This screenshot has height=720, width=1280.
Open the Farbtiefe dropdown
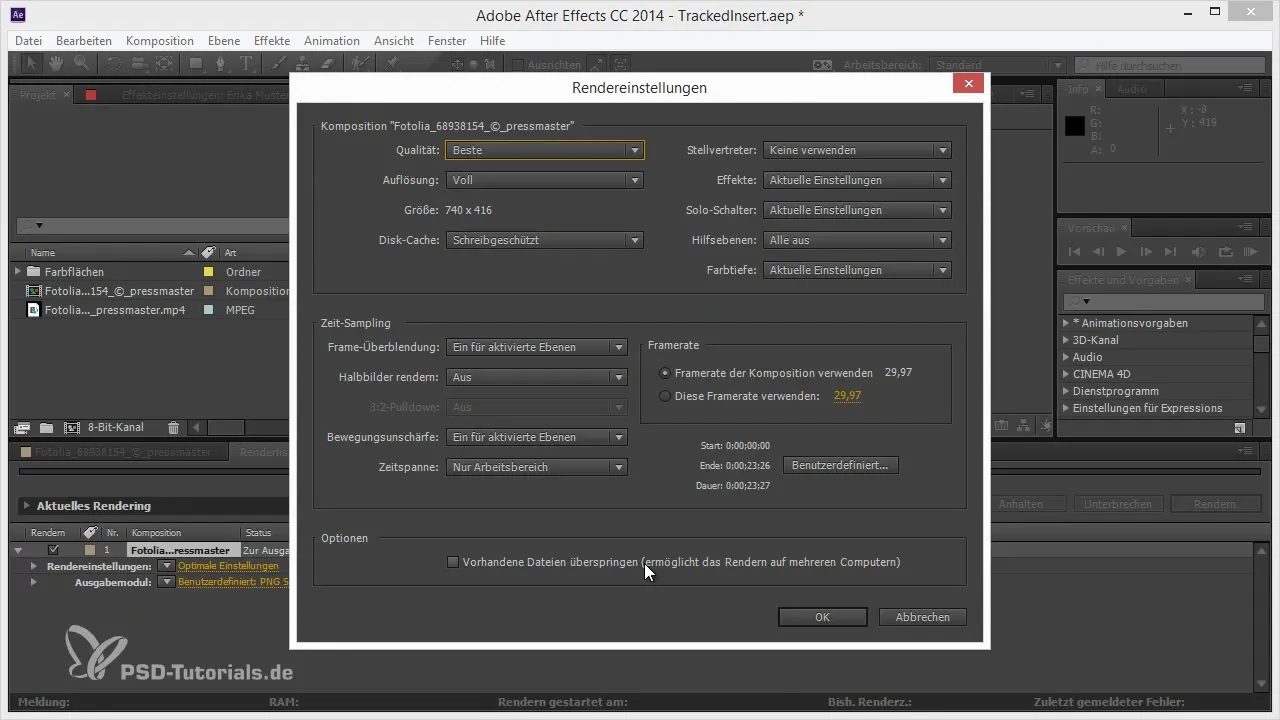(857, 270)
